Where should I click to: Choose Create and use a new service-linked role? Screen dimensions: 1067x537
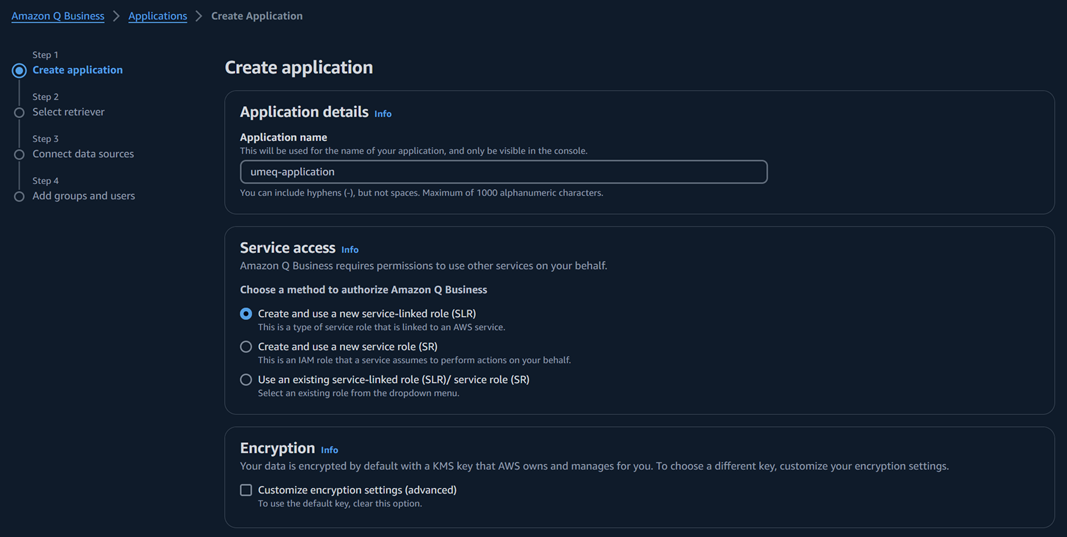coord(246,314)
